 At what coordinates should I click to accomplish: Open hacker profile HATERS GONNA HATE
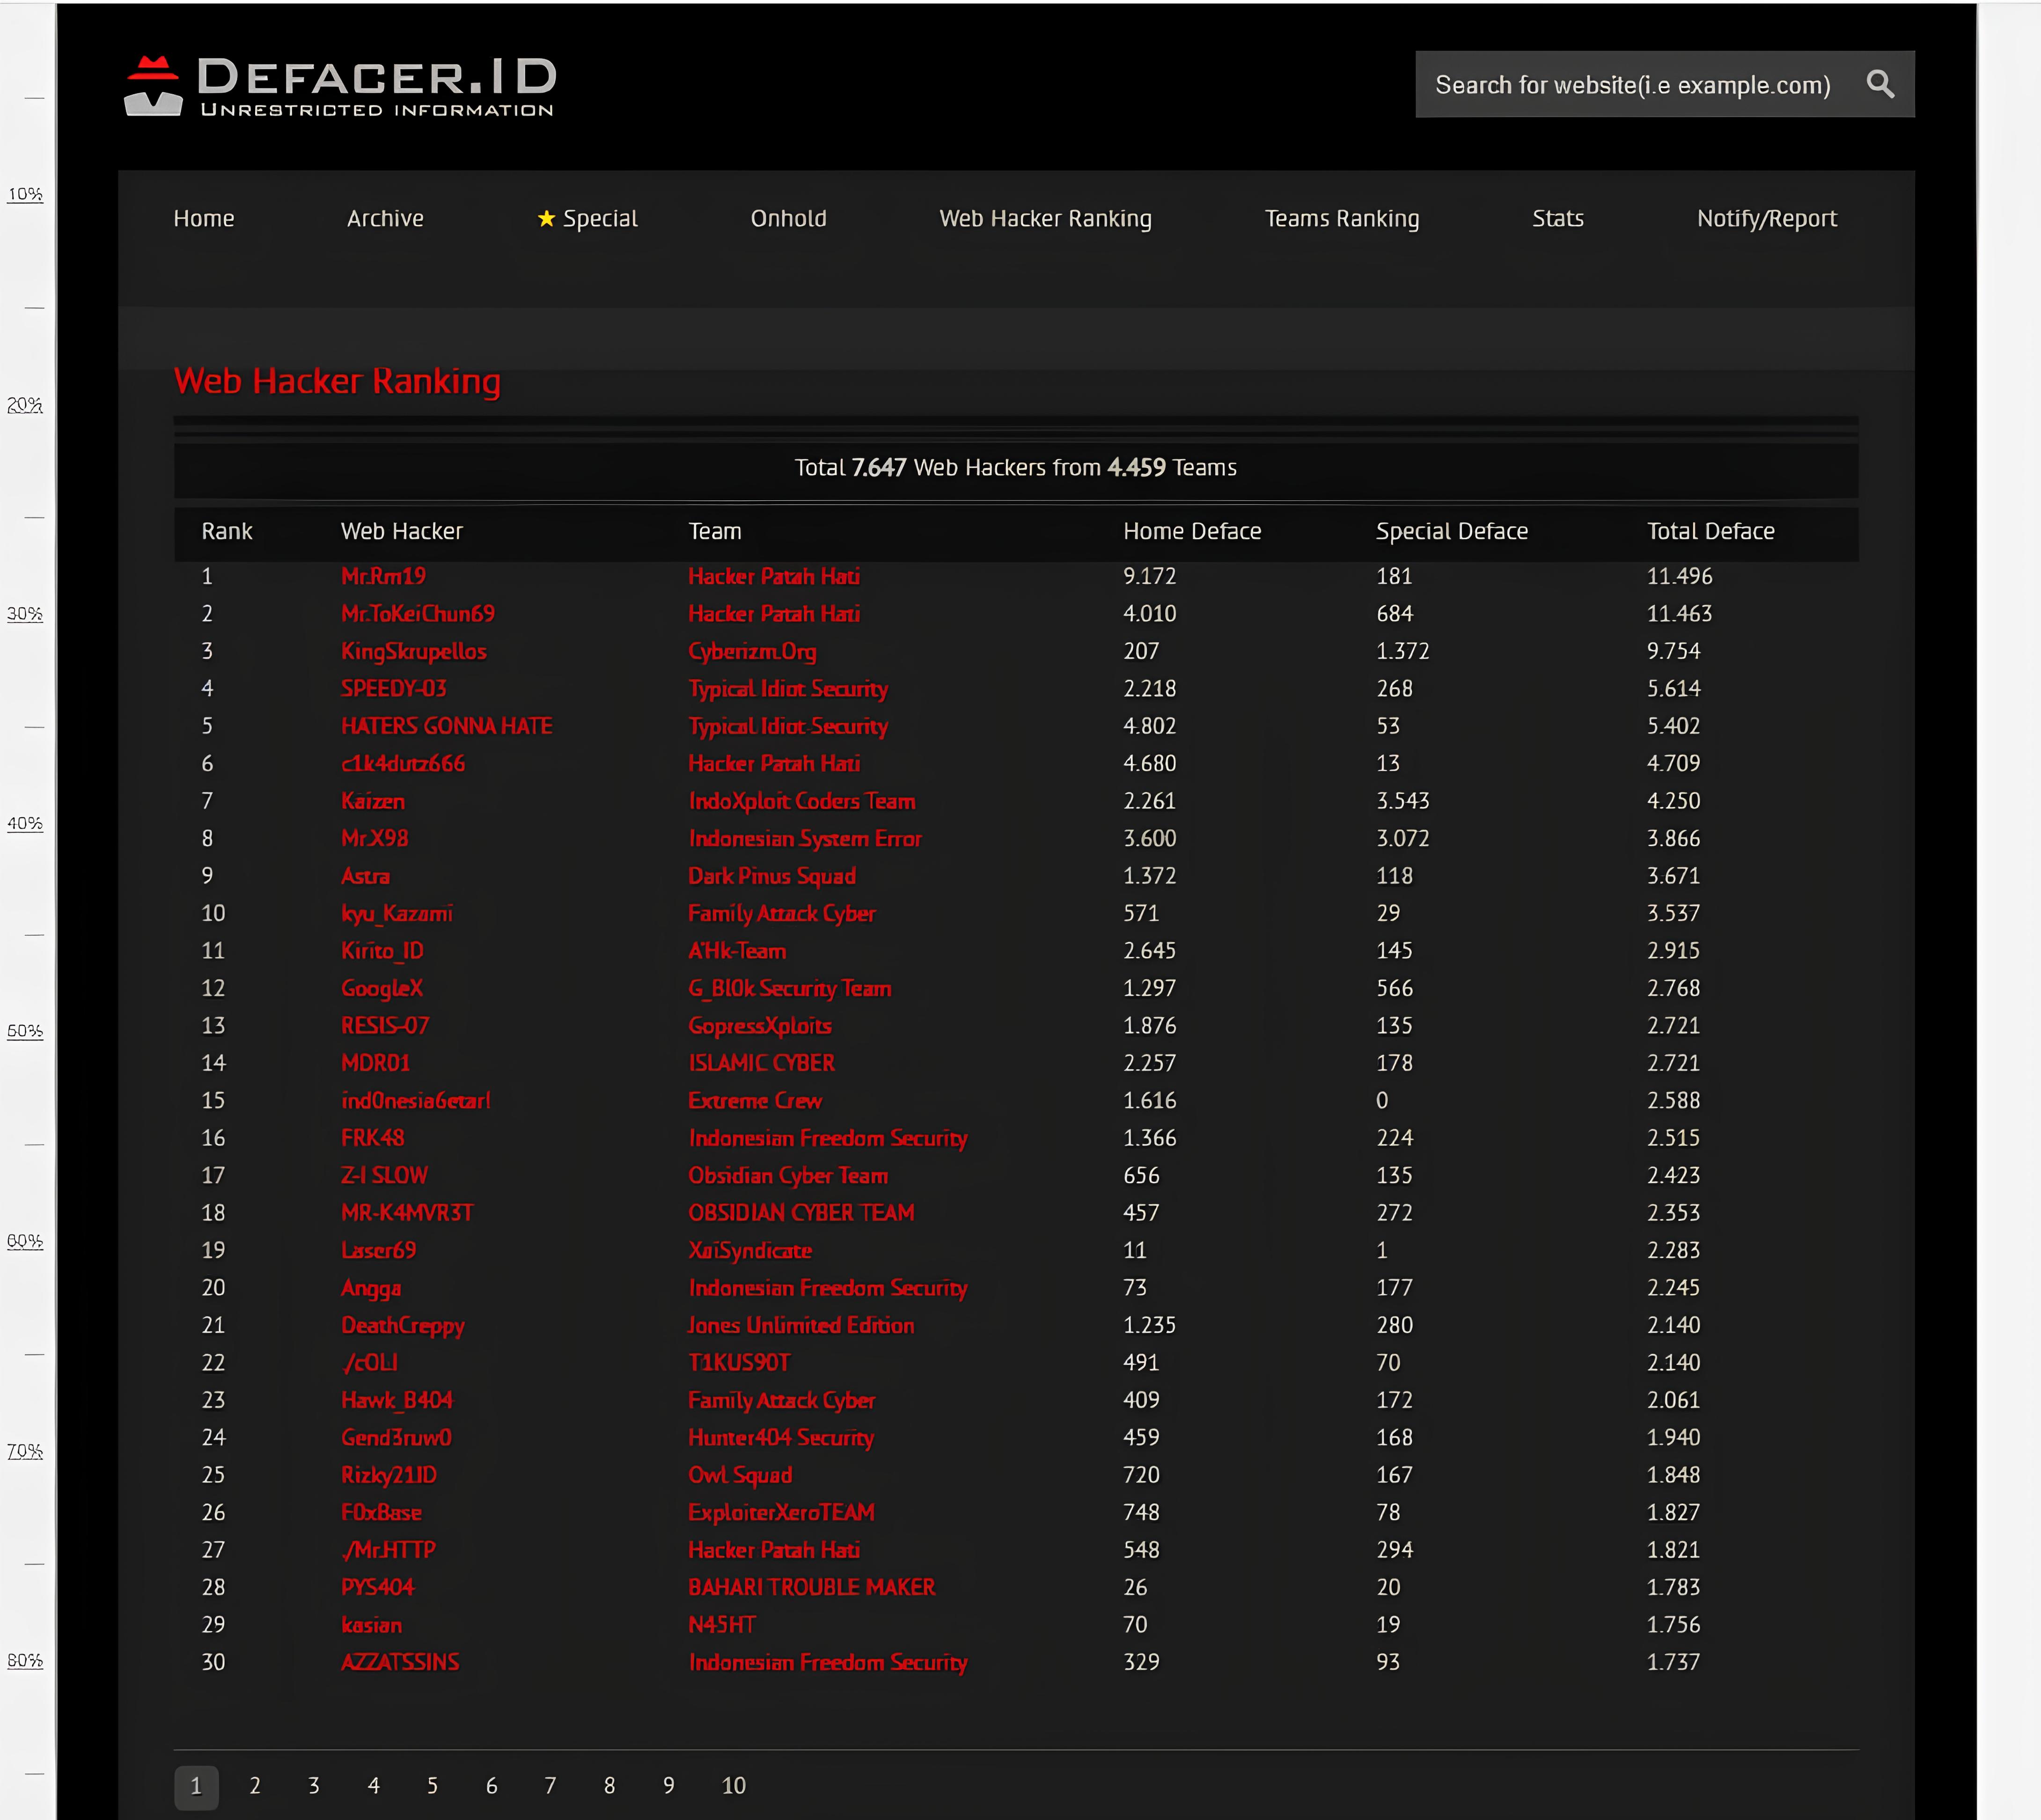[x=446, y=726]
